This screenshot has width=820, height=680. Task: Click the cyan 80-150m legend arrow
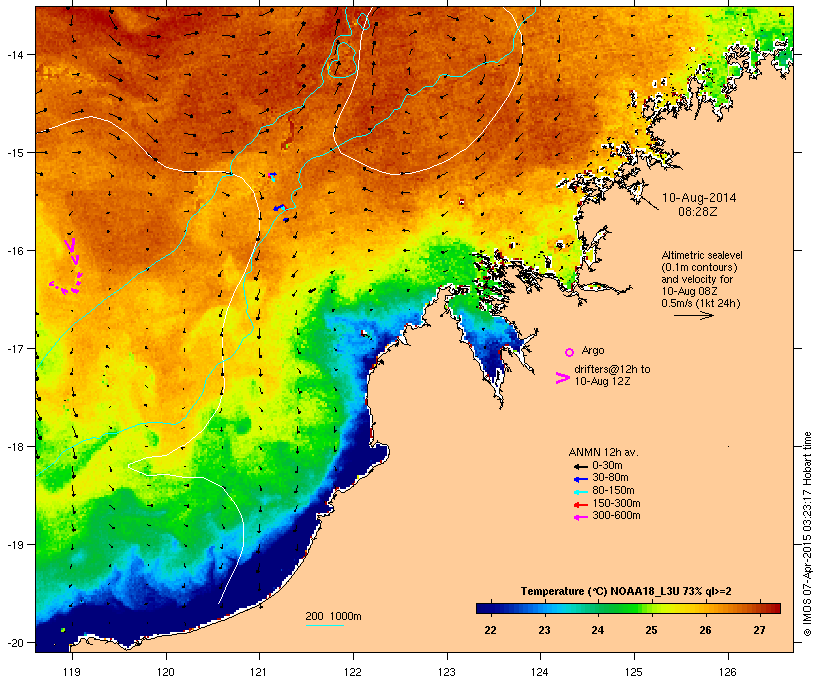(580, 492)
